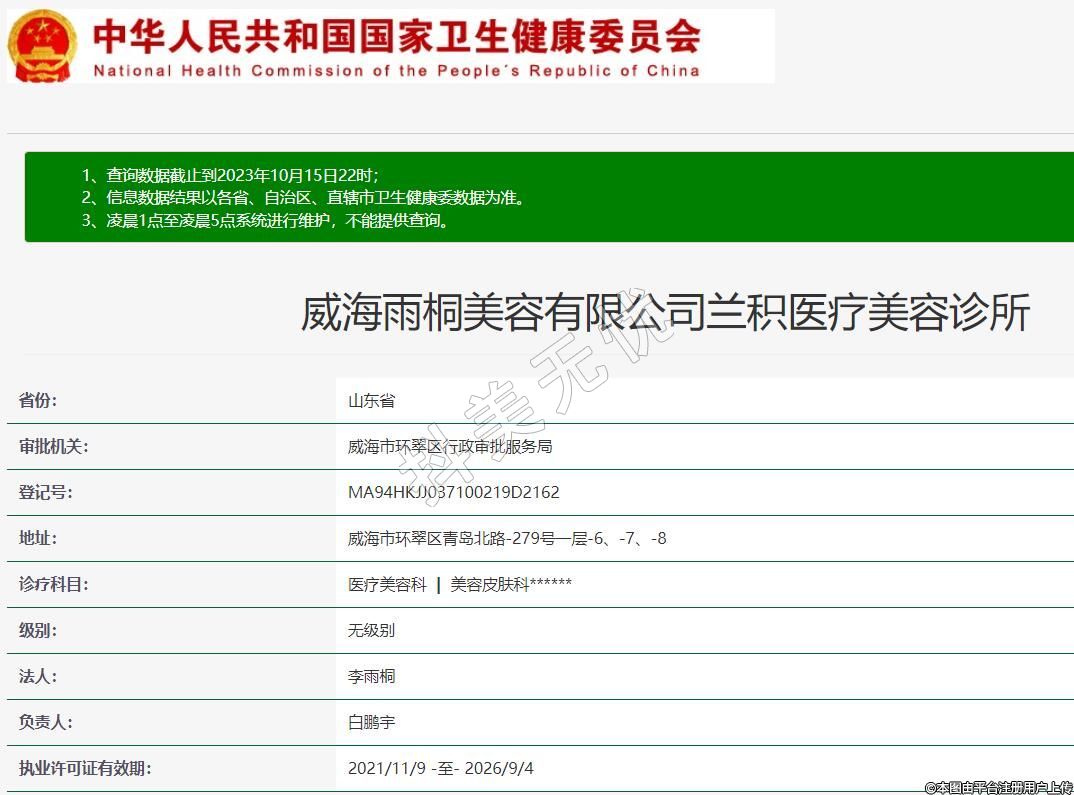Click the Chinese commission title 中华人民共和国国家卫生健康委员会
This screenshot has height=795, width=1074.
click(396, 37)
